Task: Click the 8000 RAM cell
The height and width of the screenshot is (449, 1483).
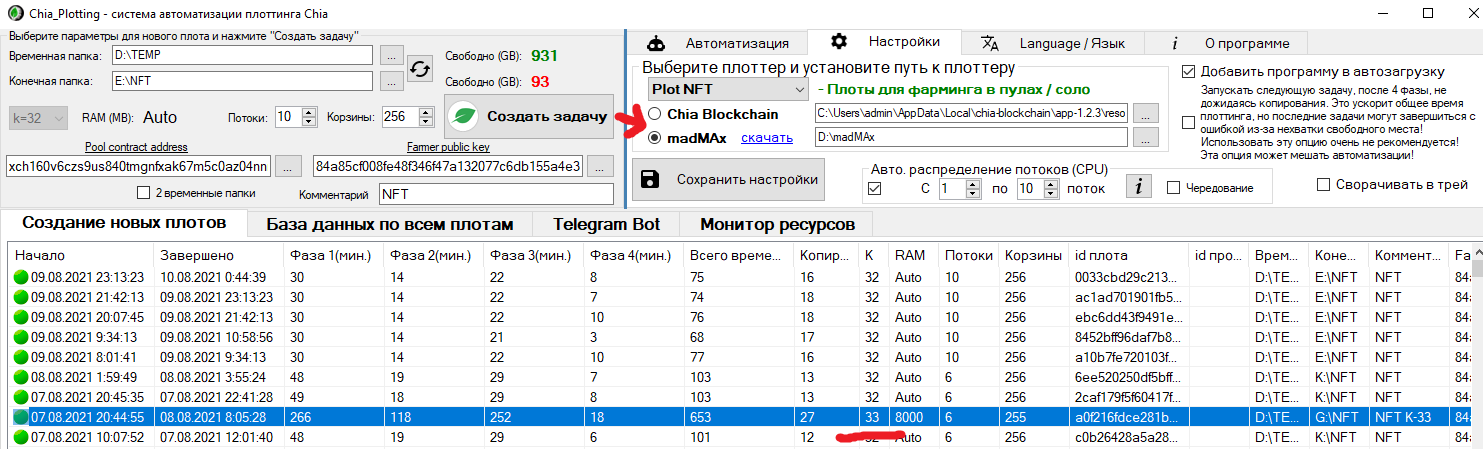Action: pyautogui.click(x=914, y=417)
